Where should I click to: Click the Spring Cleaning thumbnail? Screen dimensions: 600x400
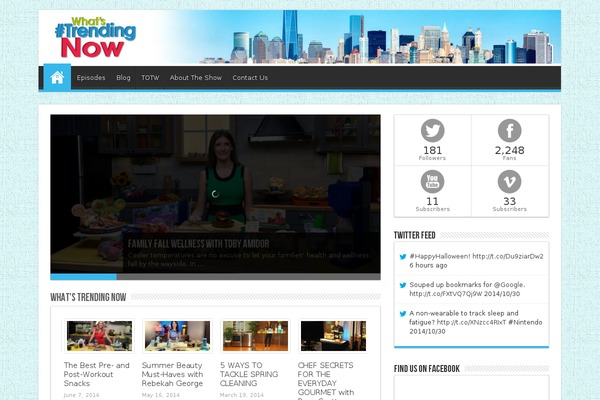(255, 336)
